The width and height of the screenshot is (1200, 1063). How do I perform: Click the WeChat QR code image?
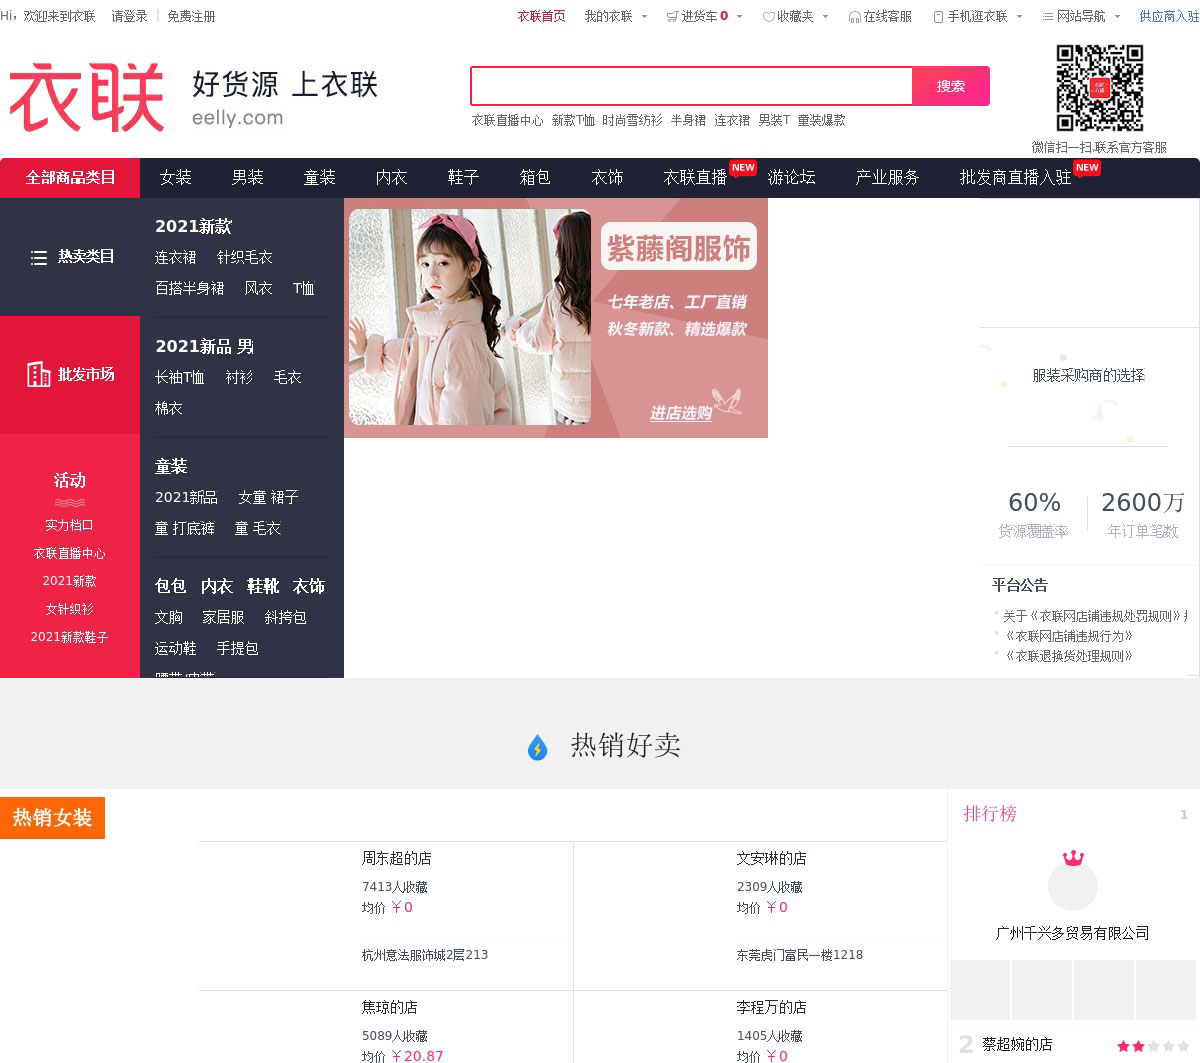(x=1100, y=88)
